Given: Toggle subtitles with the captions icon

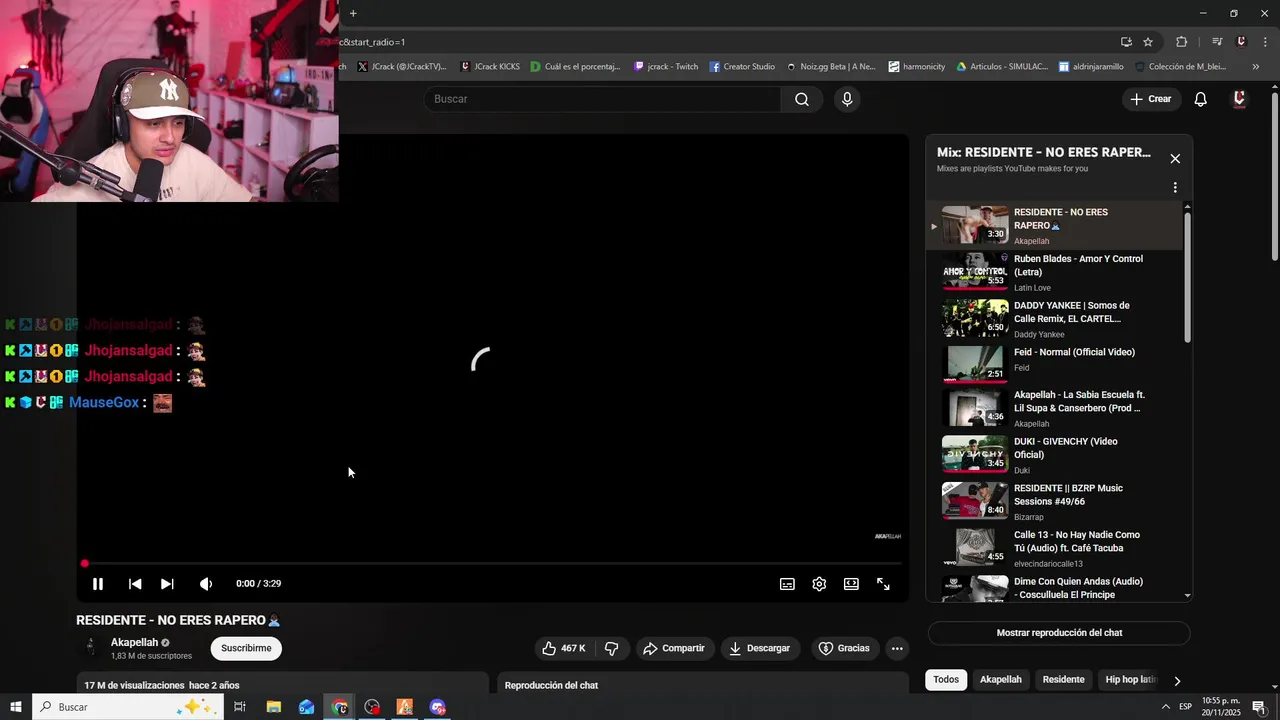Looking at the screenshot, I should pyautogui.click(x=787, y=584).
